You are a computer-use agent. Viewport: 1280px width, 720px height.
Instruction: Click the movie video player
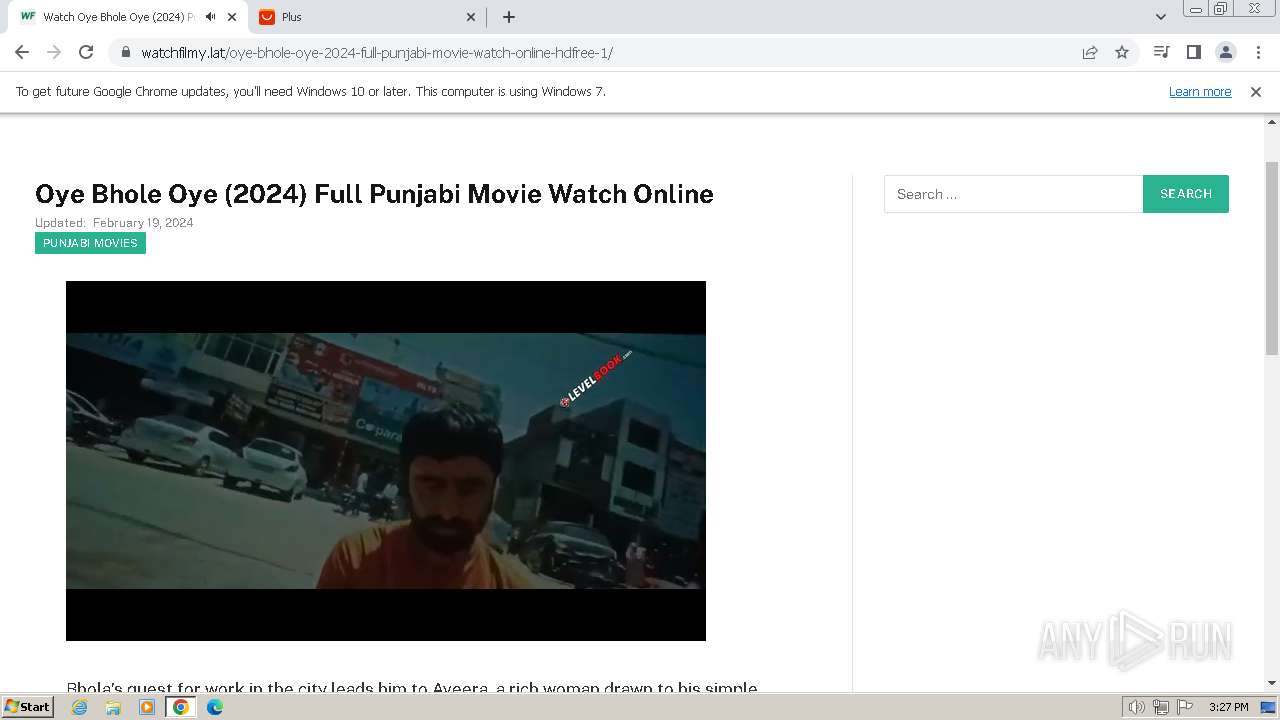[386, 461]
